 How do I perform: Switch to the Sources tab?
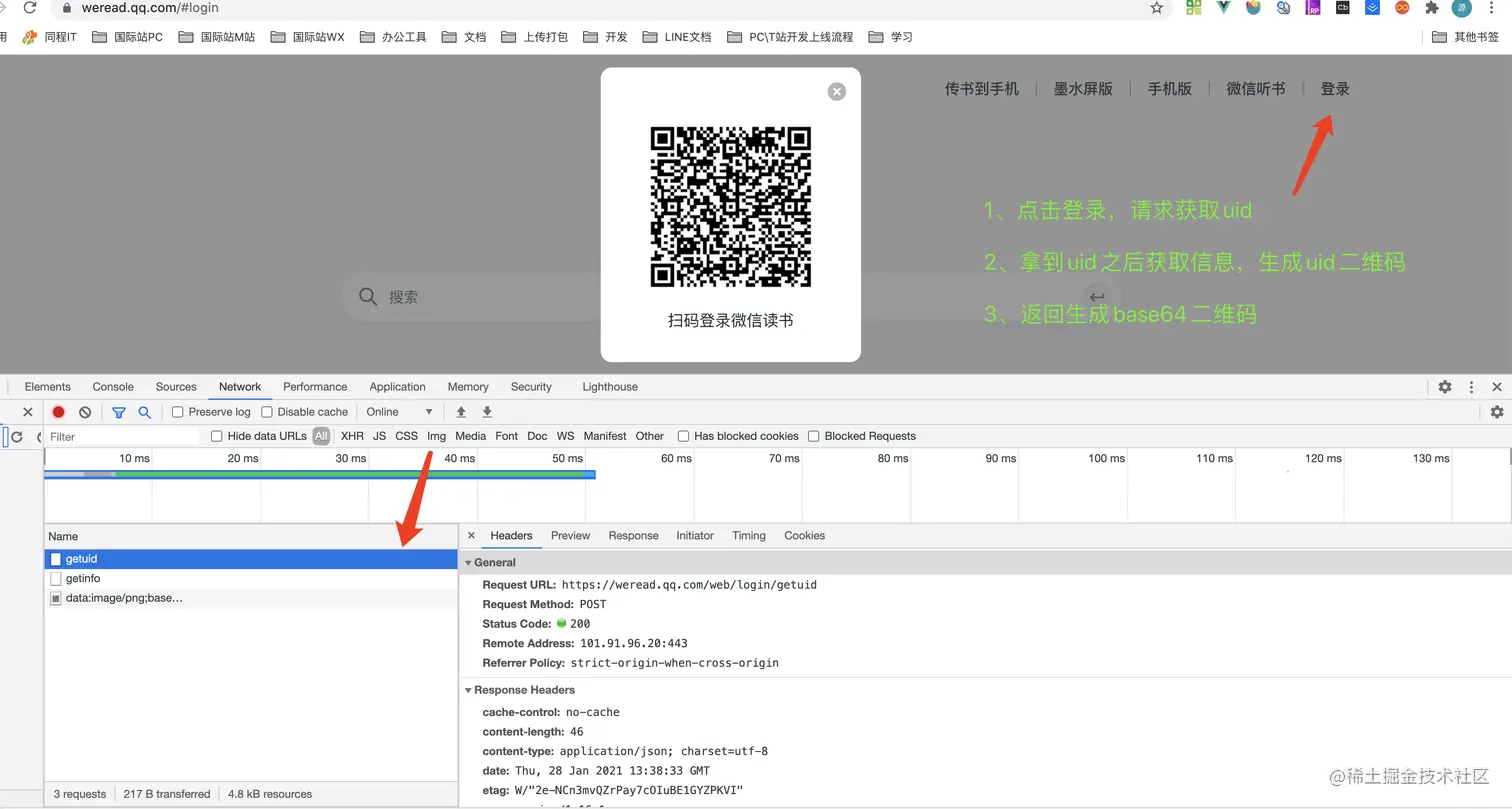pos(176,387)
